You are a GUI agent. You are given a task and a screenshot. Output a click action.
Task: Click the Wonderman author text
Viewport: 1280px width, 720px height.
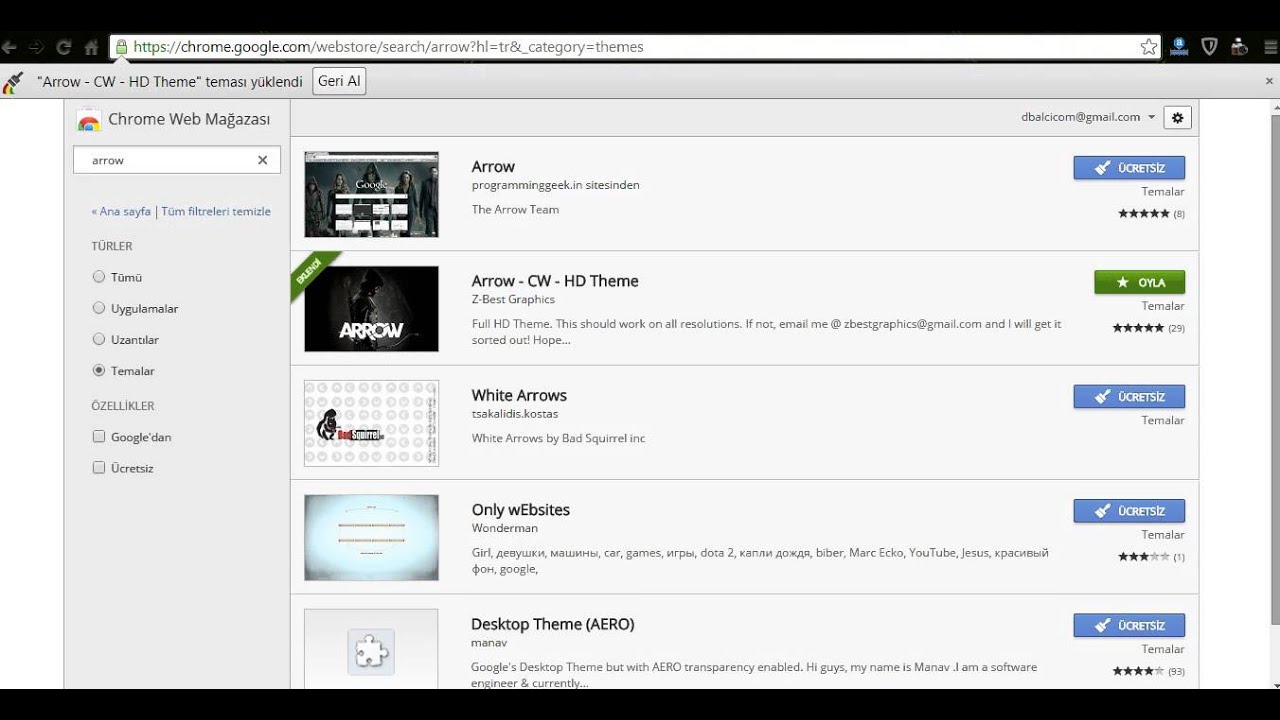pyautogui.click(x=504, y=527)
